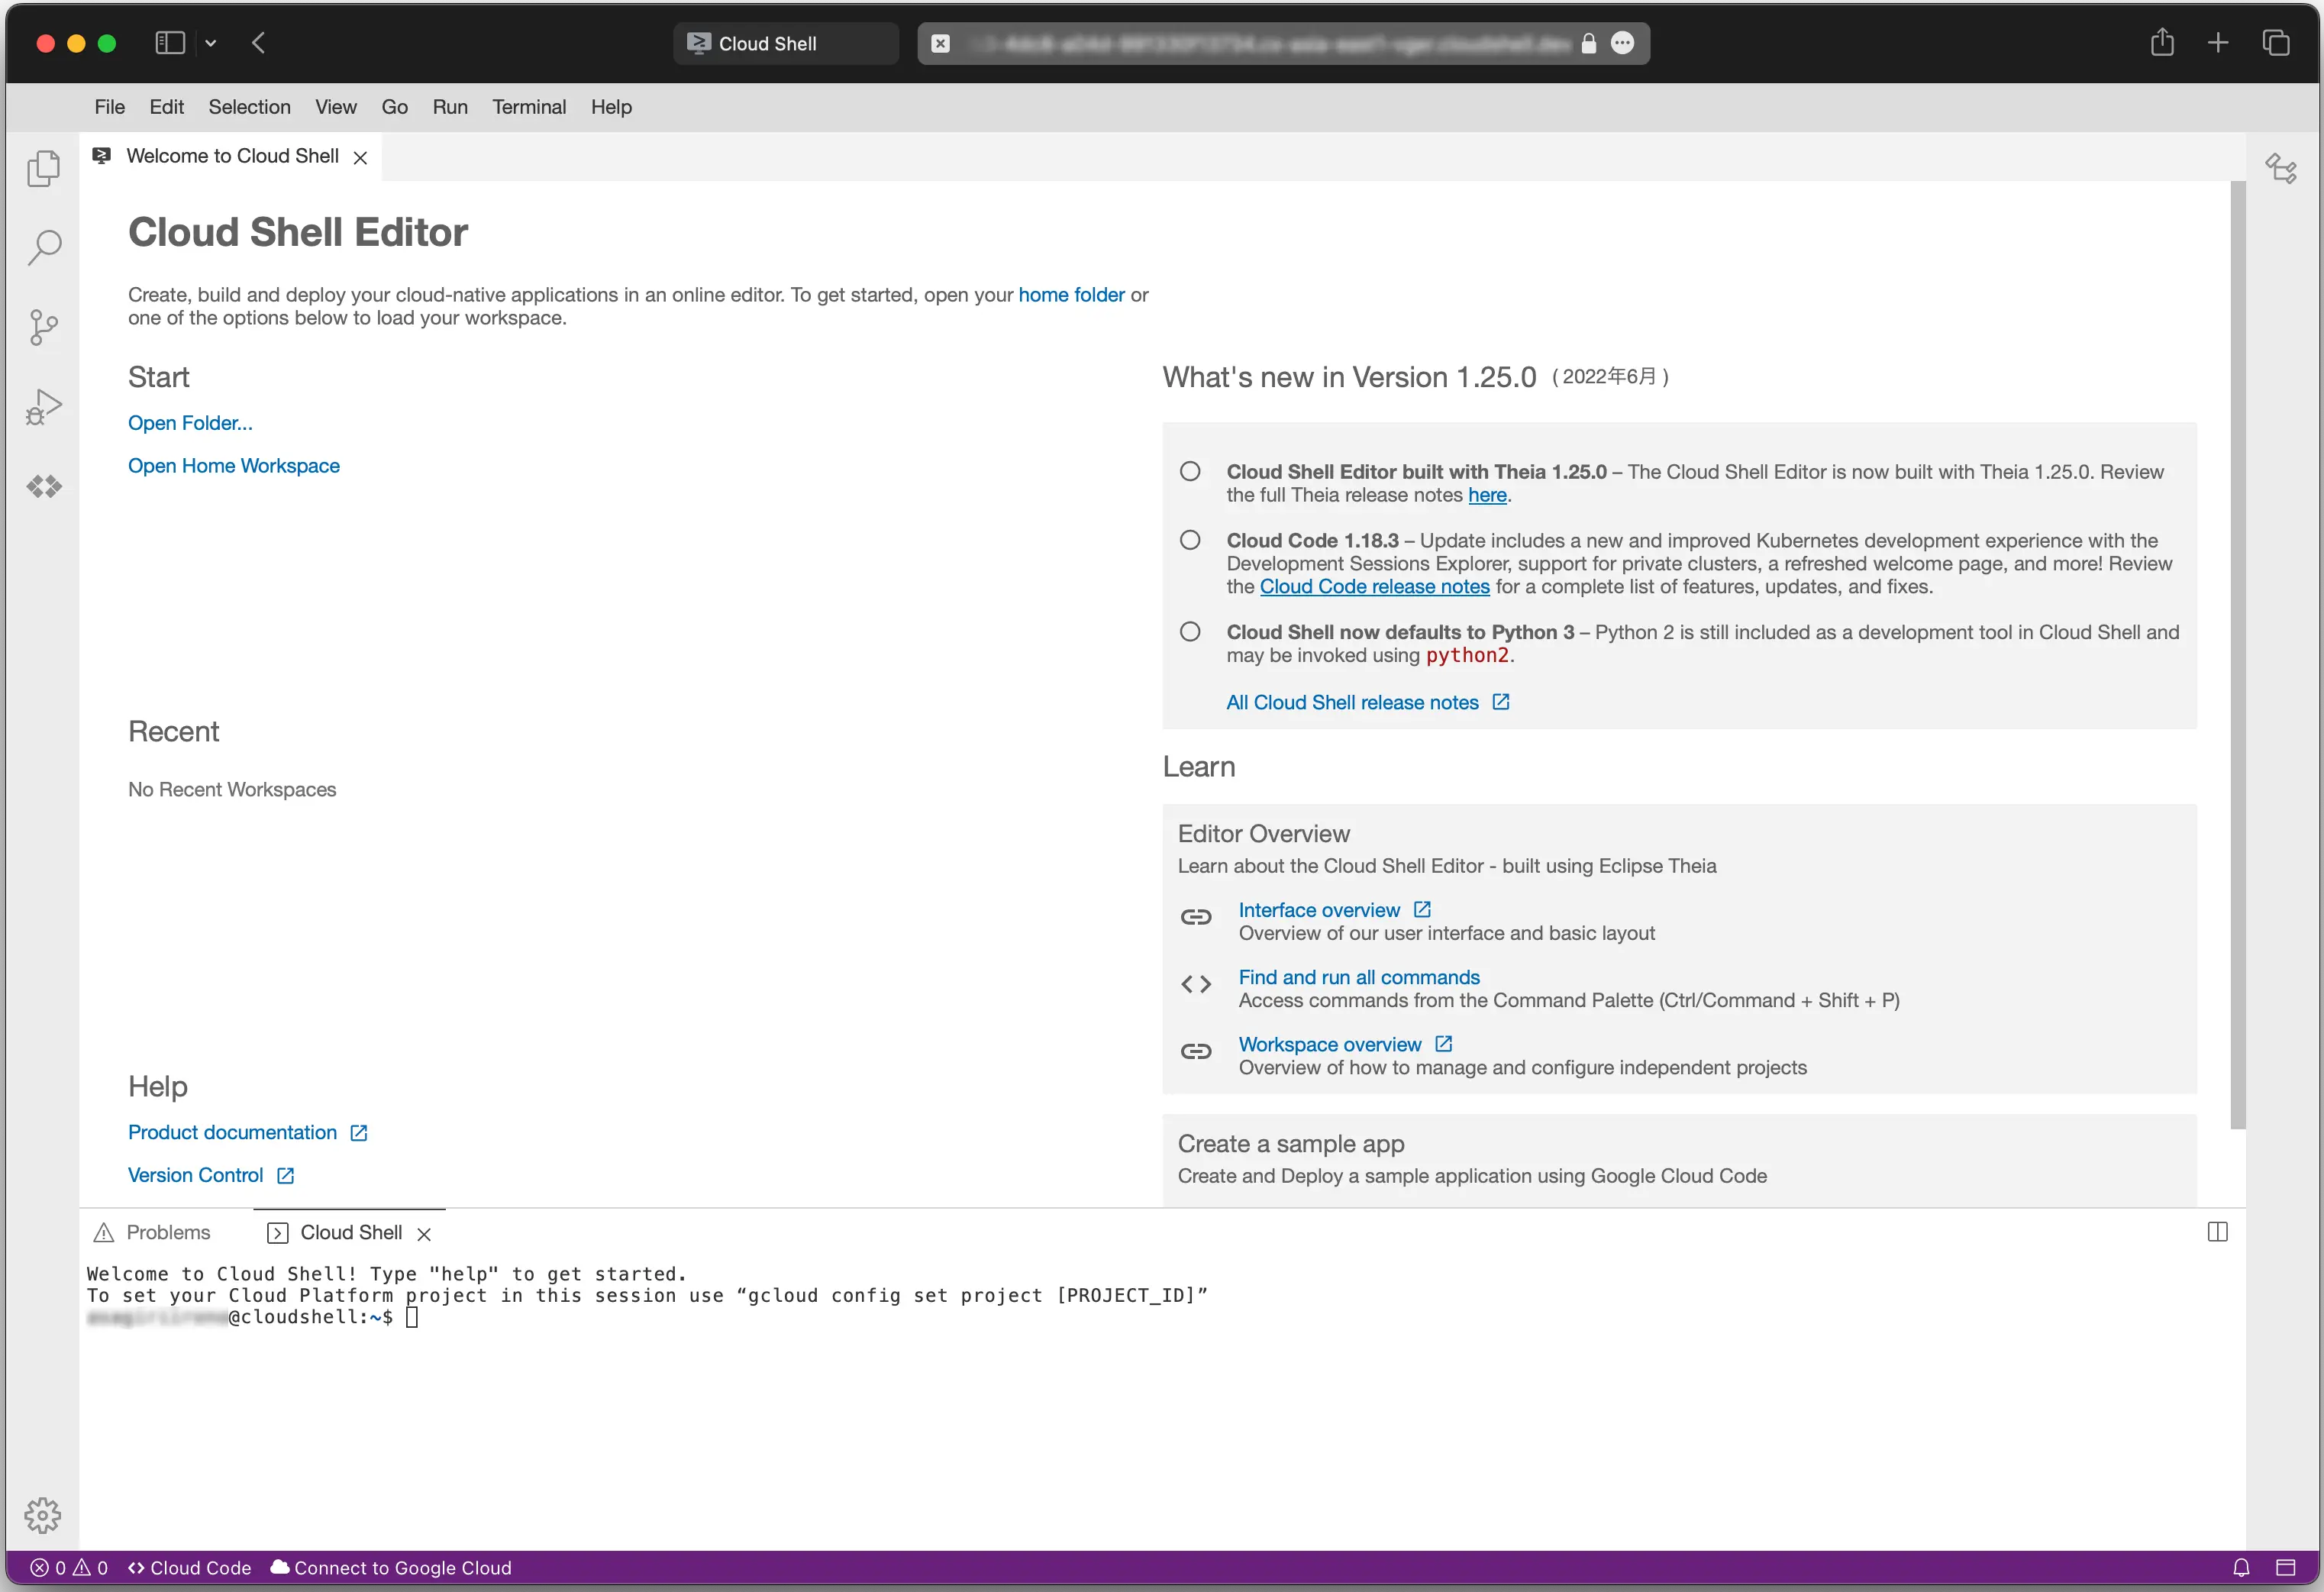Switch to the Problems panel tab
The image size is (2324, 1592).
pyautogui.click(x=153, y=1232)
